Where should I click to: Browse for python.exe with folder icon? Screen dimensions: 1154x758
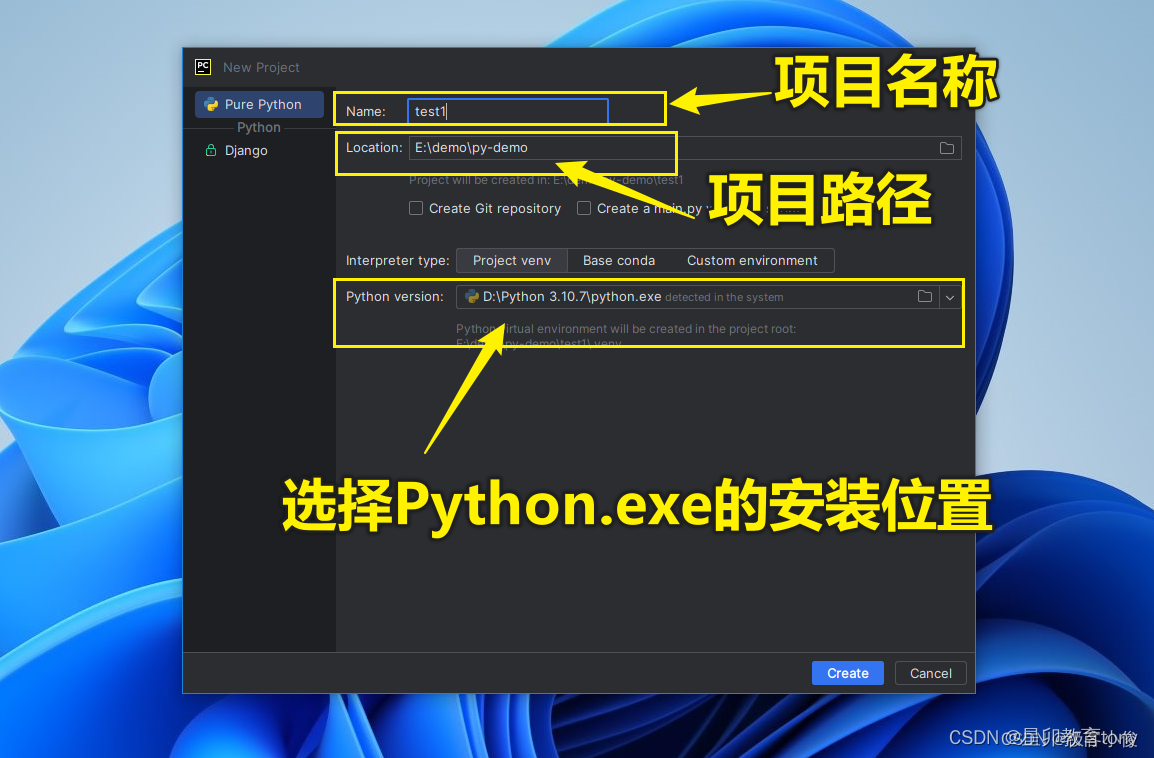(x=924, y=297)
